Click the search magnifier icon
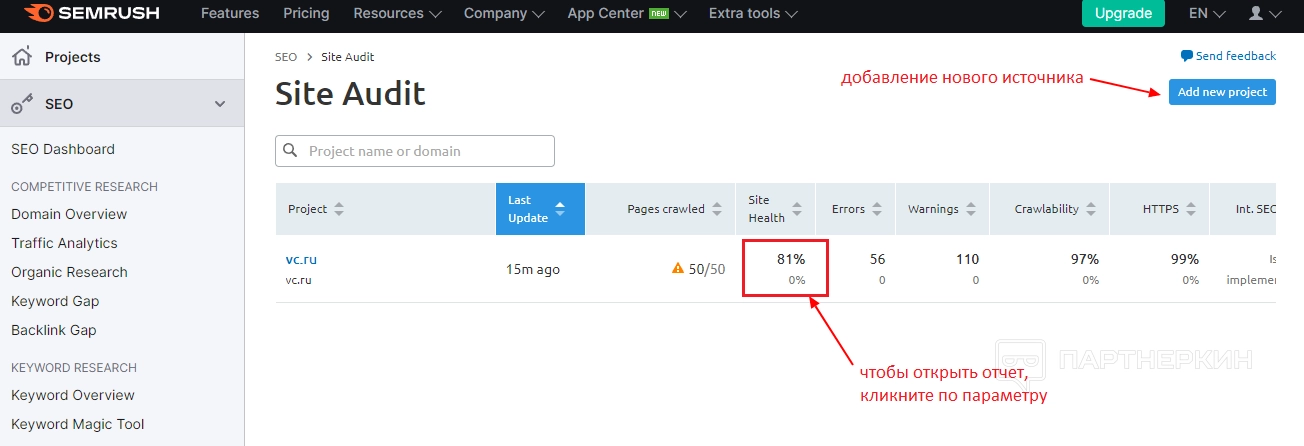 coord(291,151)
